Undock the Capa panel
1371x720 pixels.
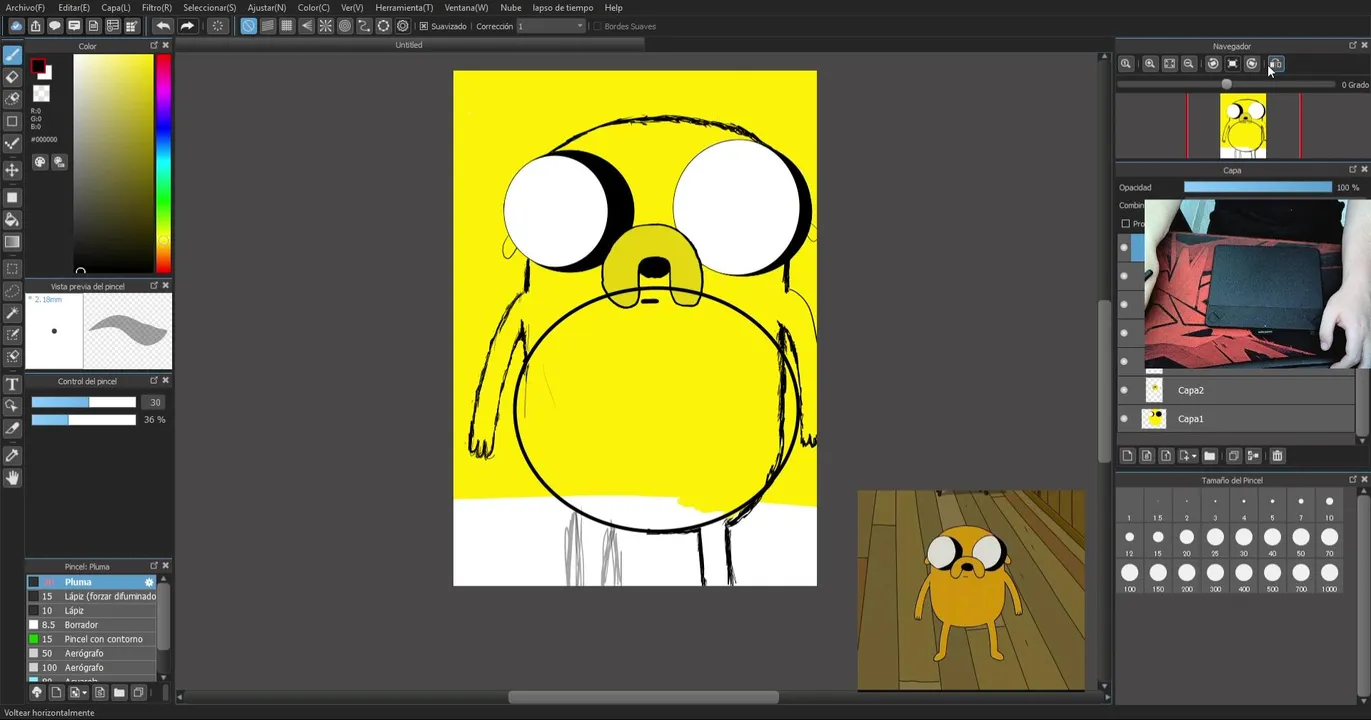[x=1353, y=170]
